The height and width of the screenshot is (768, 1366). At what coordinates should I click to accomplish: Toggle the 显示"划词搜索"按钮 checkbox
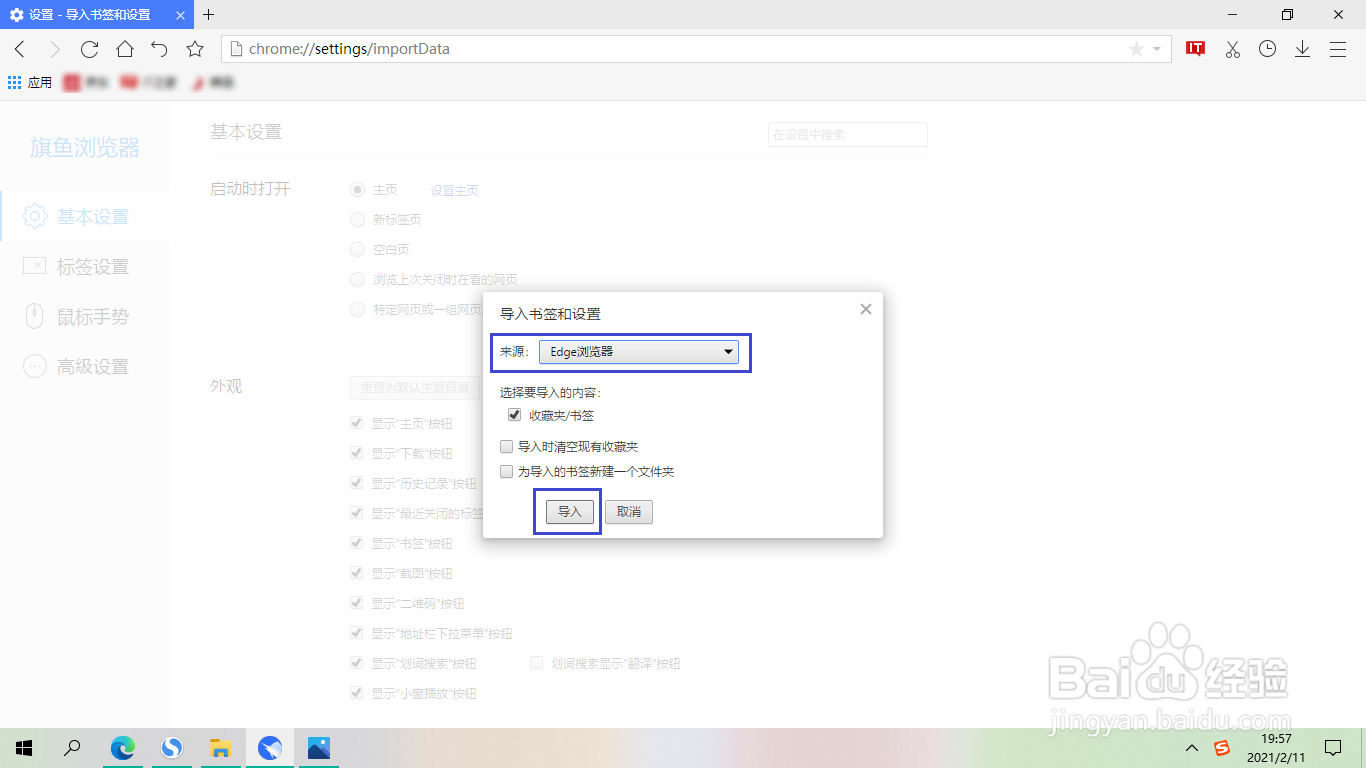click(356, 663)
